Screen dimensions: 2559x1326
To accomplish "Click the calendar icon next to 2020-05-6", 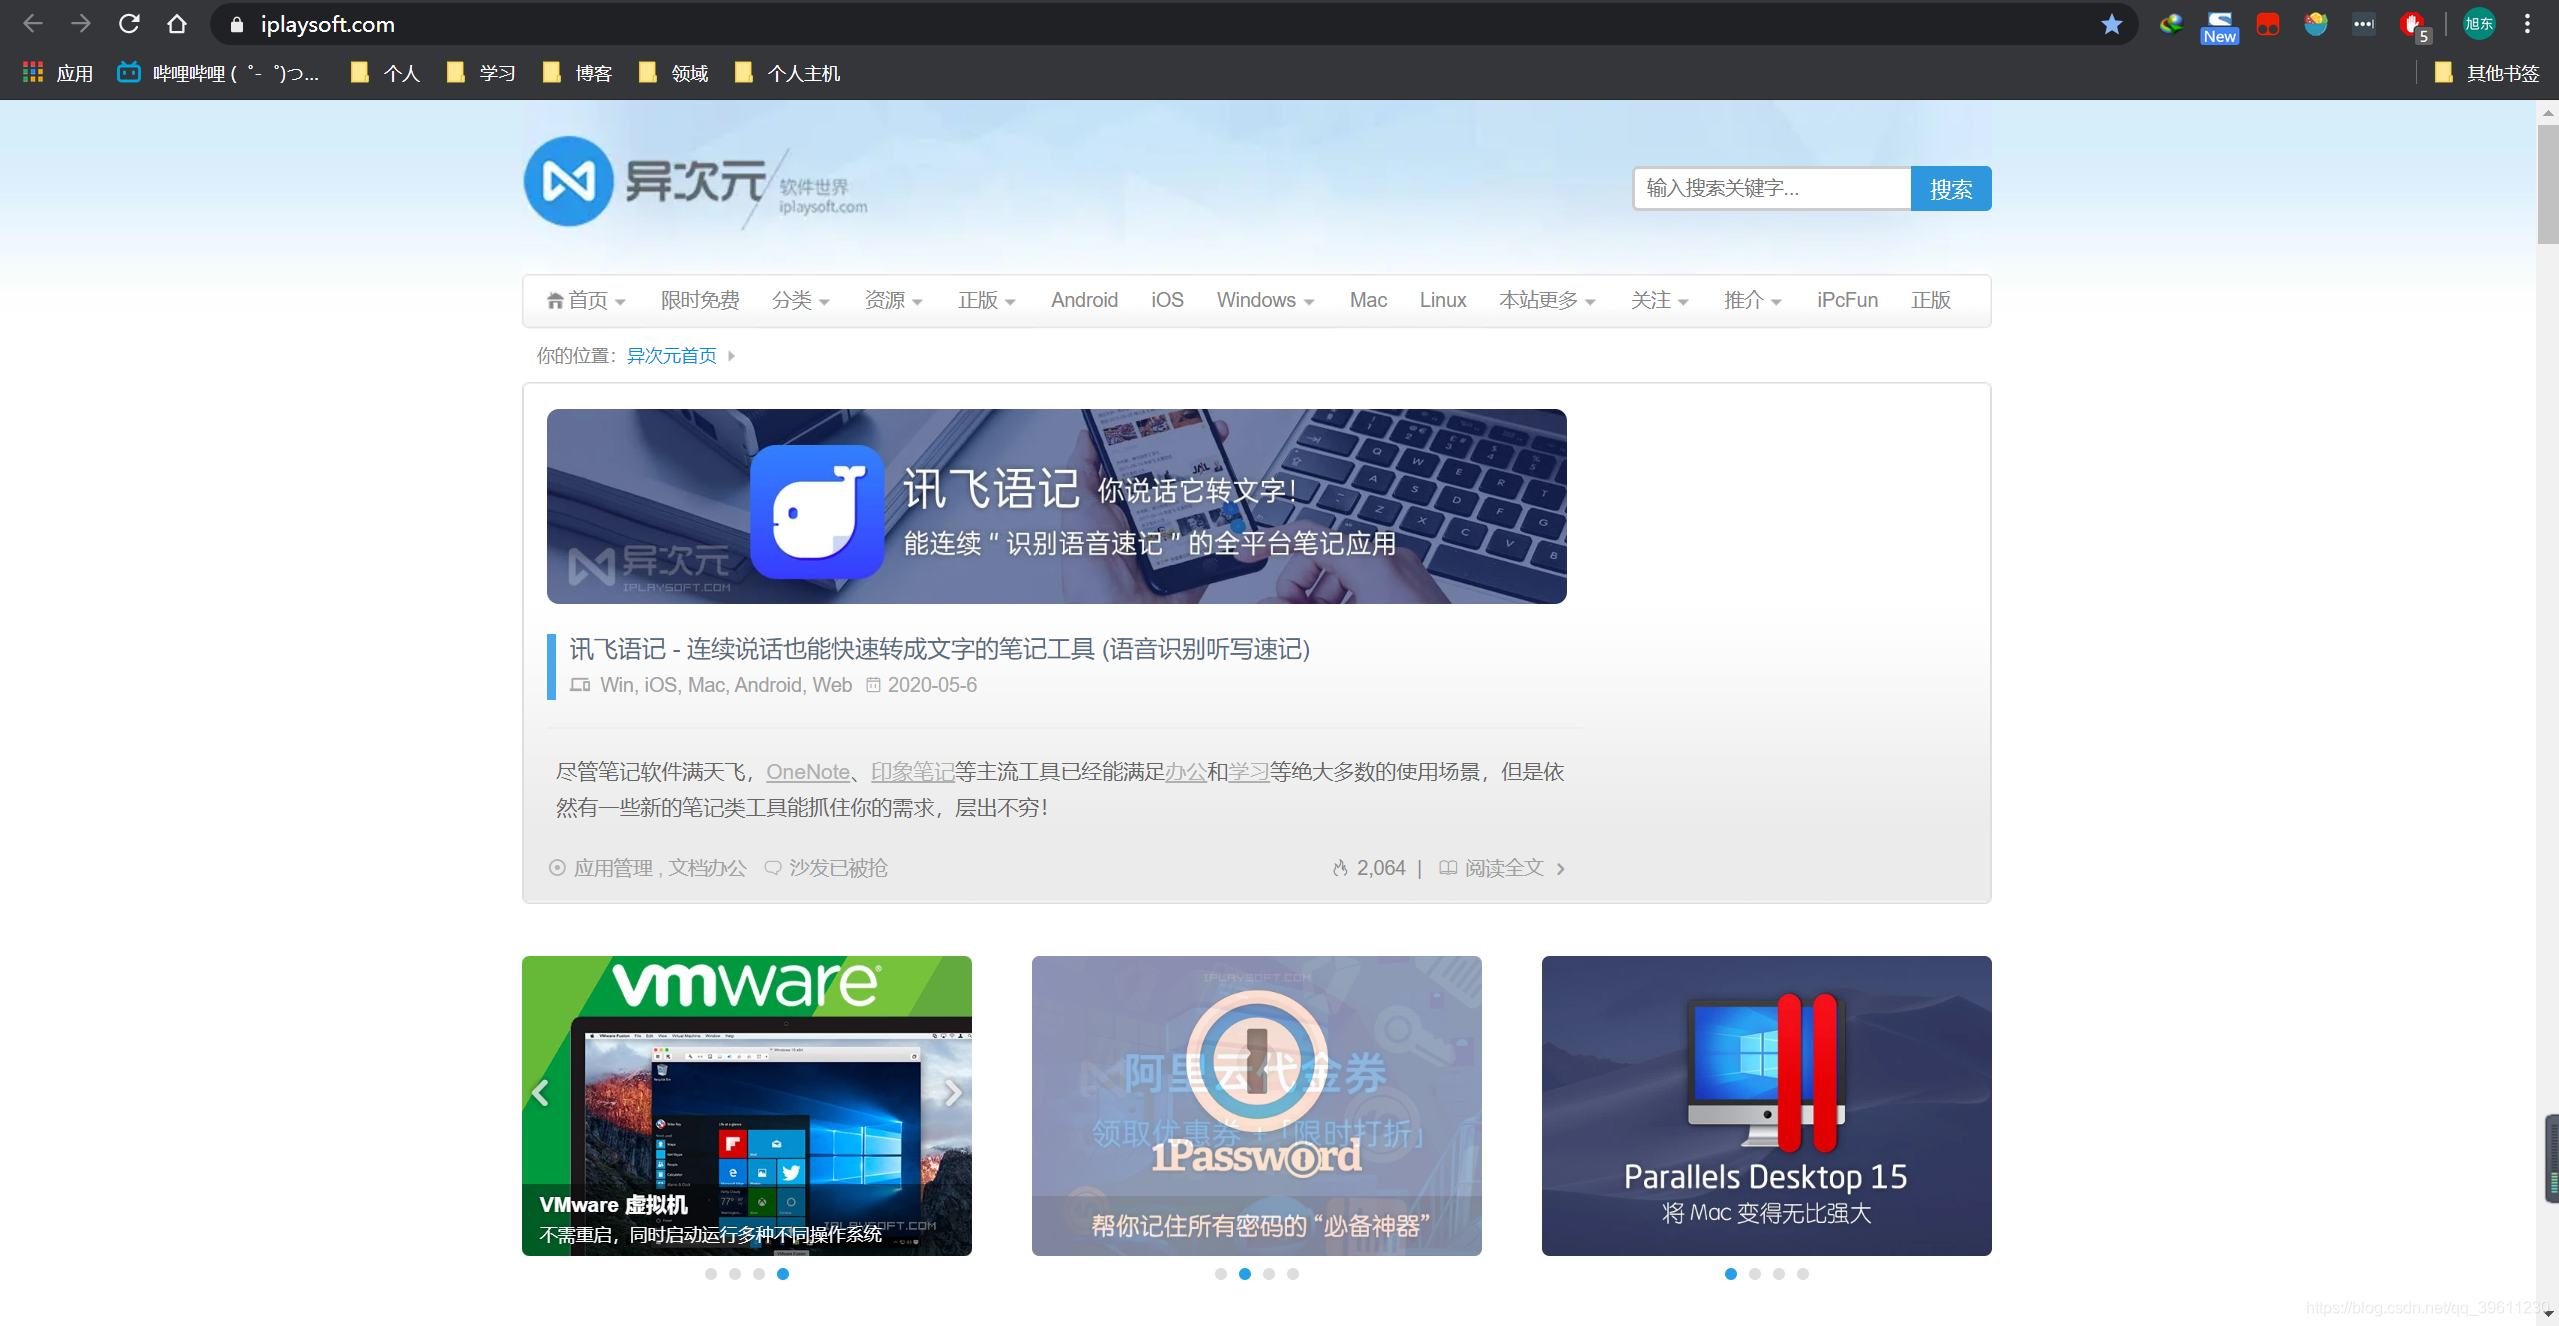I will [x=872, y=685].
